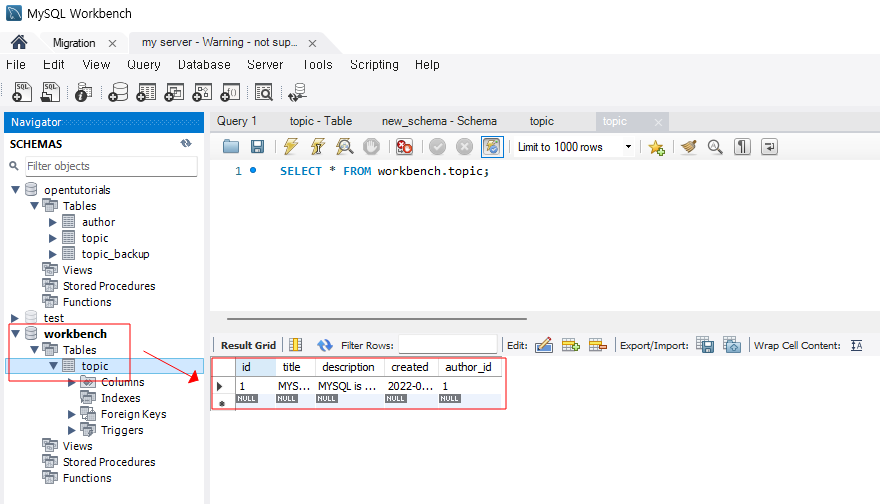Open the Database menu

pyautogui.click(x=204, y=65)
